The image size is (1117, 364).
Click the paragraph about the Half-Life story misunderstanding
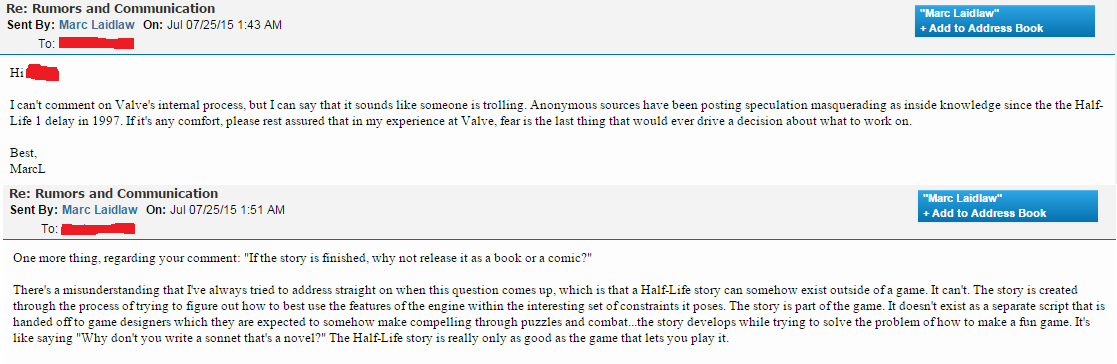[558, 314]
